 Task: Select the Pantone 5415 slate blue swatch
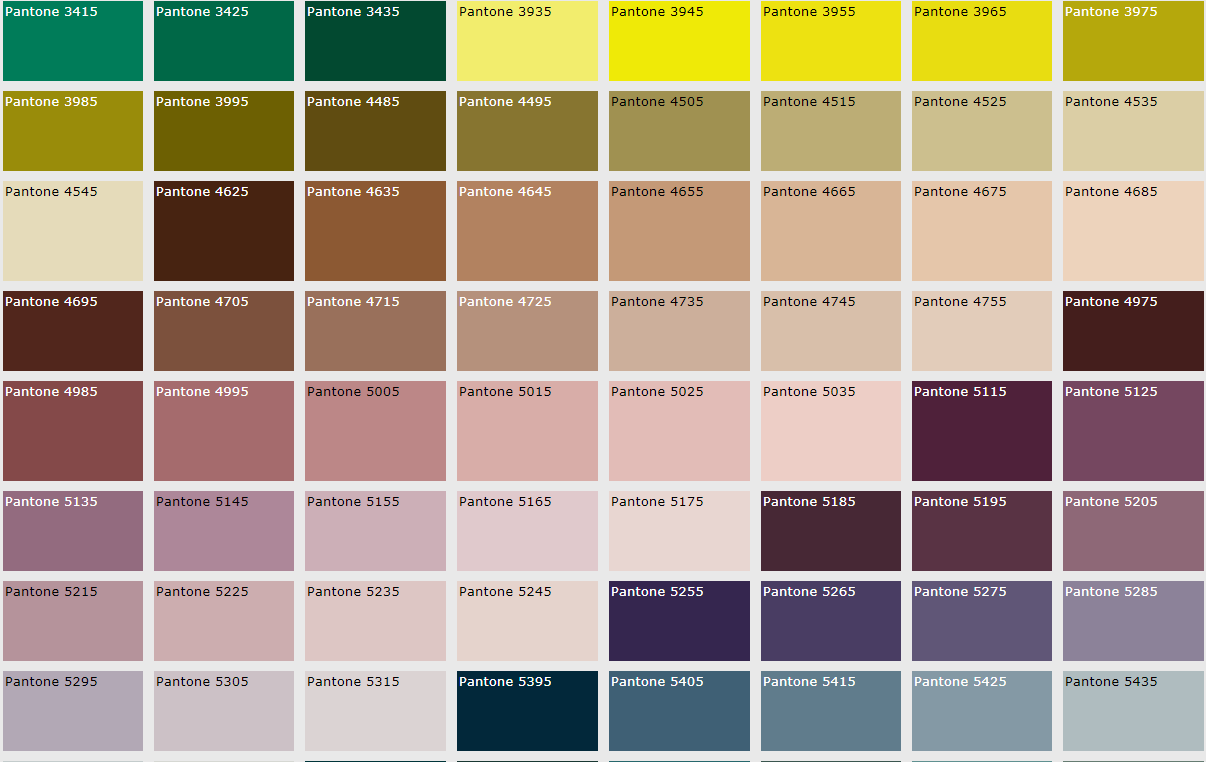coord(830,711)
